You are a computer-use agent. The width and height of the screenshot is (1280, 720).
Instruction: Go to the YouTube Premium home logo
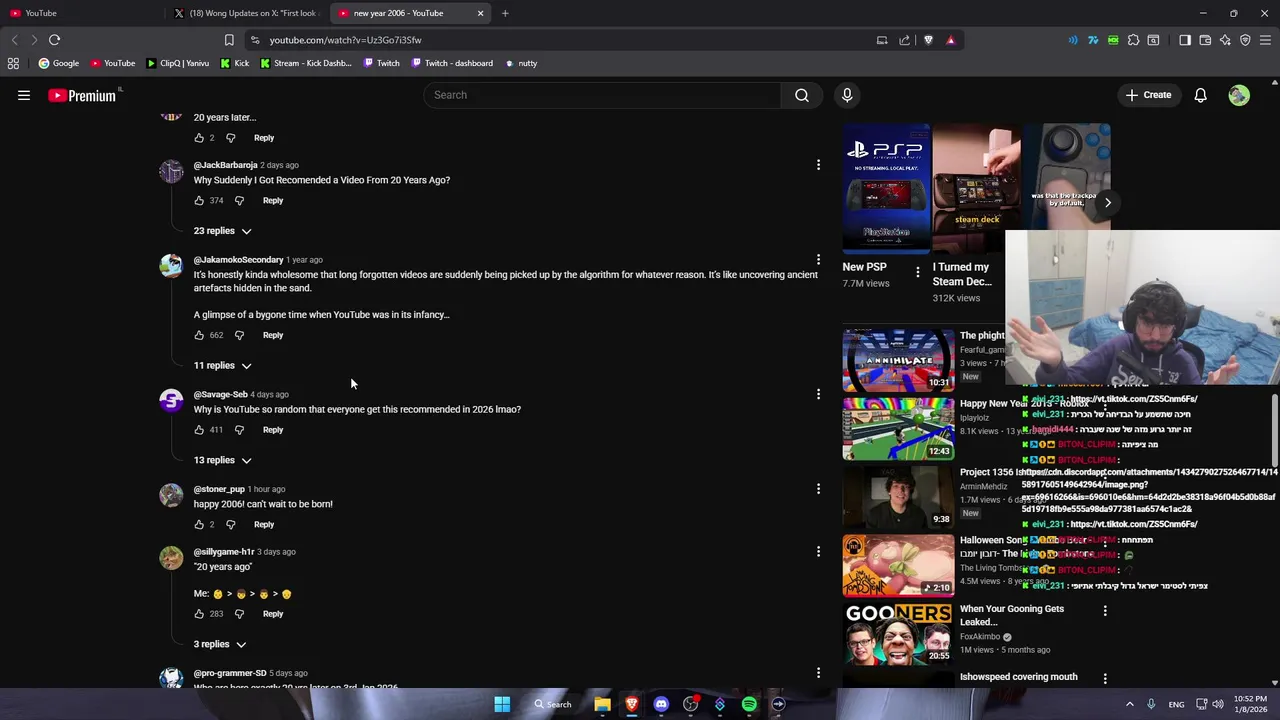tap(82, 95)
